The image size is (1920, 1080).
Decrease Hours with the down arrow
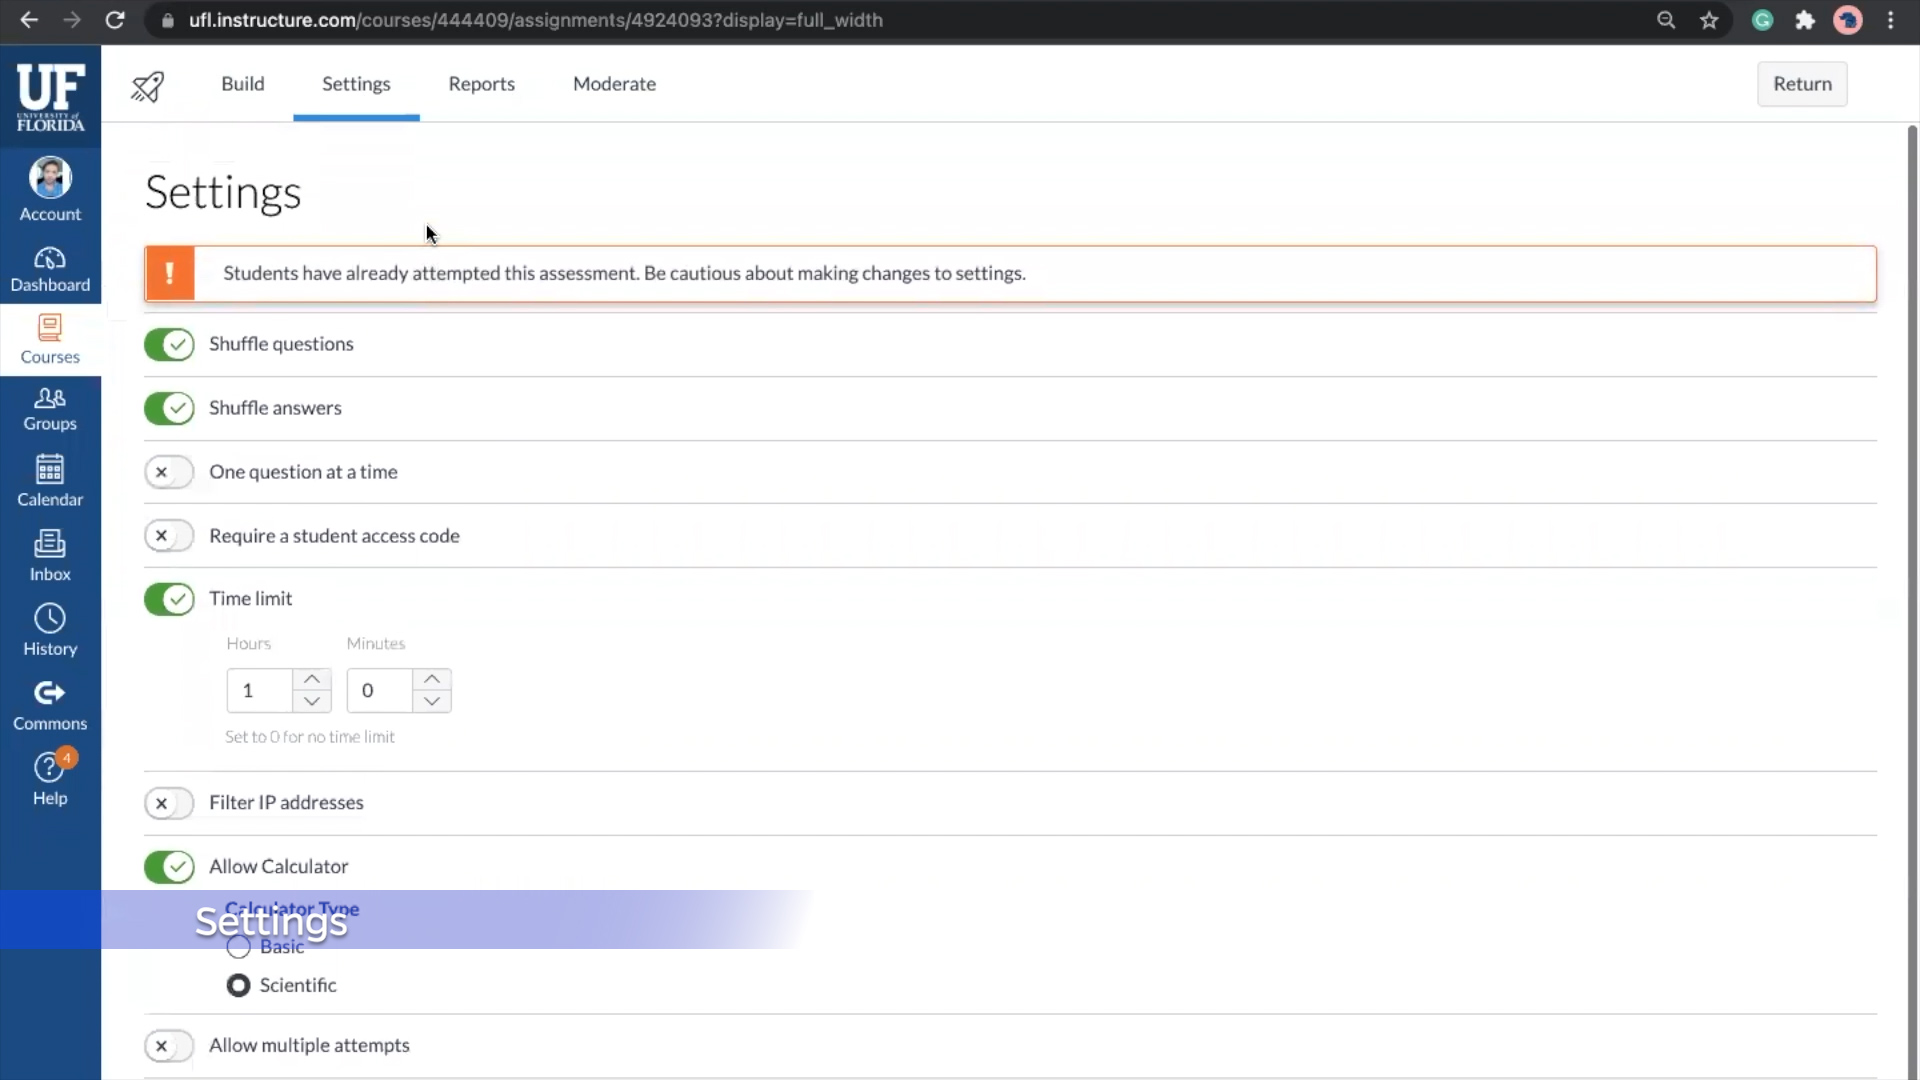pos(312,702)
